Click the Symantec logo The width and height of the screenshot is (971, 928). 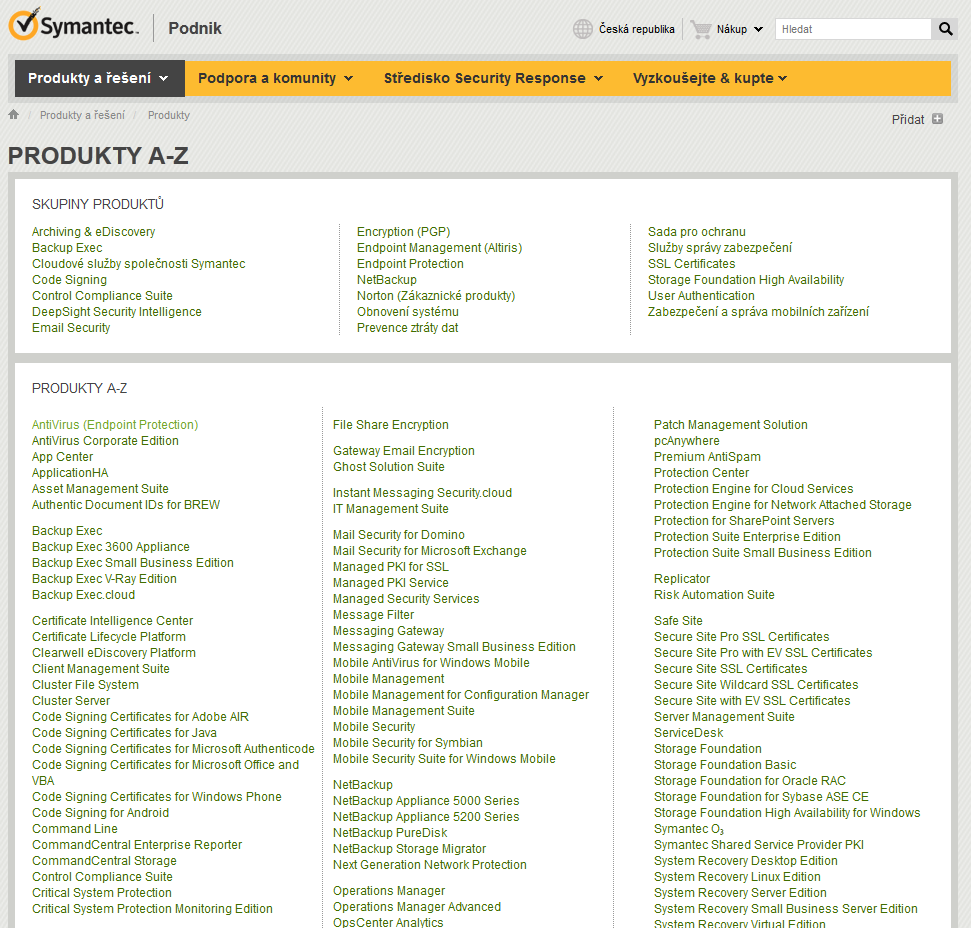pos(74,25)
